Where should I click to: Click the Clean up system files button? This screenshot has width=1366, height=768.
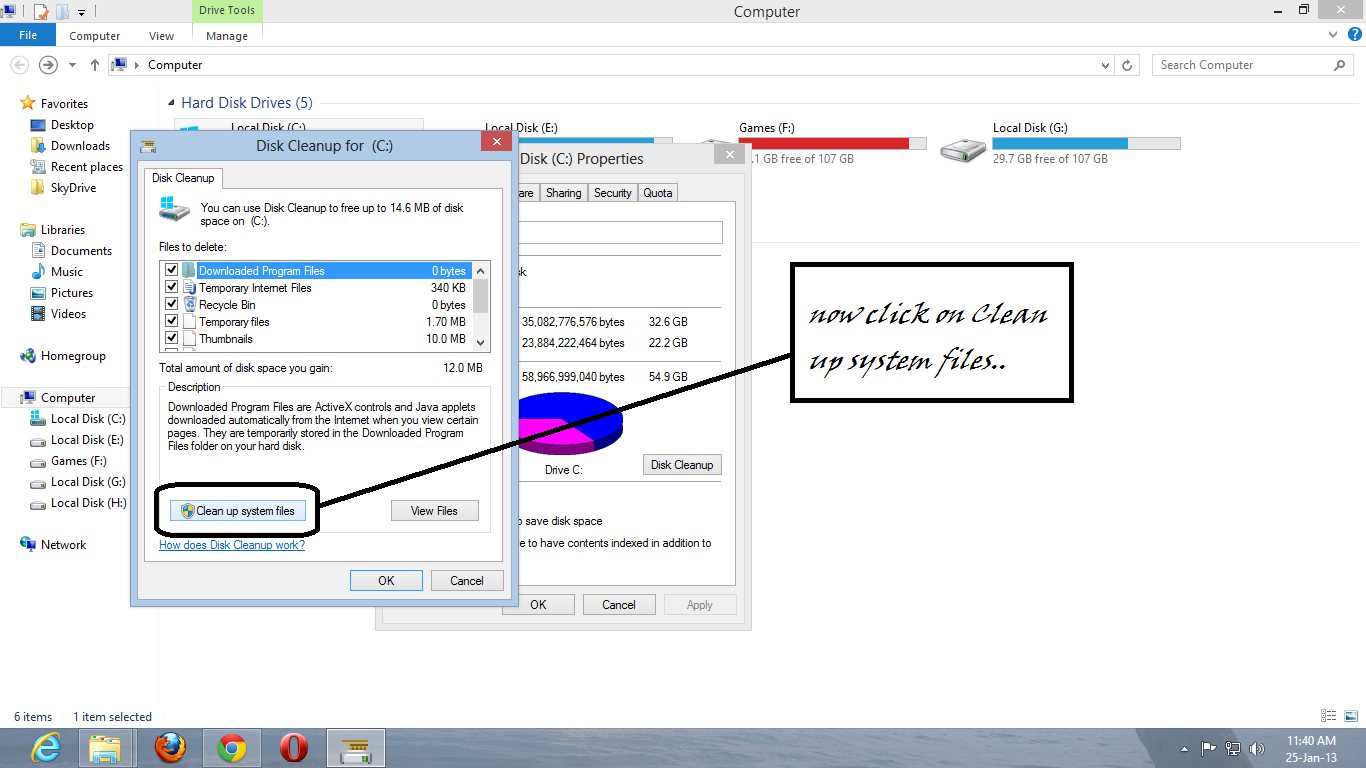tap(237, 510)
